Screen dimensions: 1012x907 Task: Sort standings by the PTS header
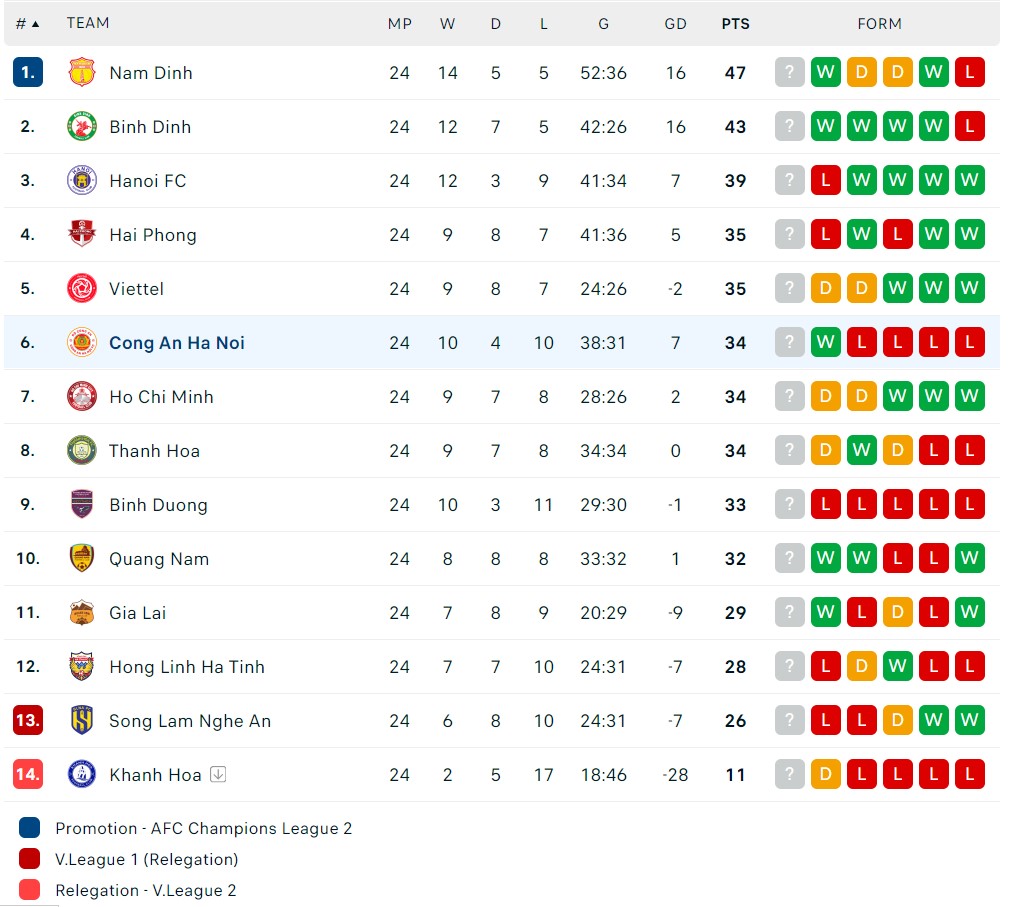(x=735, y=24)
